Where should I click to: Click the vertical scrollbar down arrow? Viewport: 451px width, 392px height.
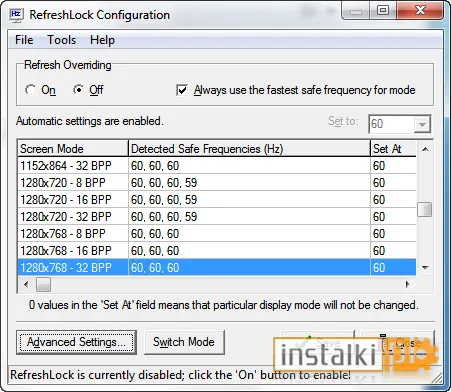[425, 268]
